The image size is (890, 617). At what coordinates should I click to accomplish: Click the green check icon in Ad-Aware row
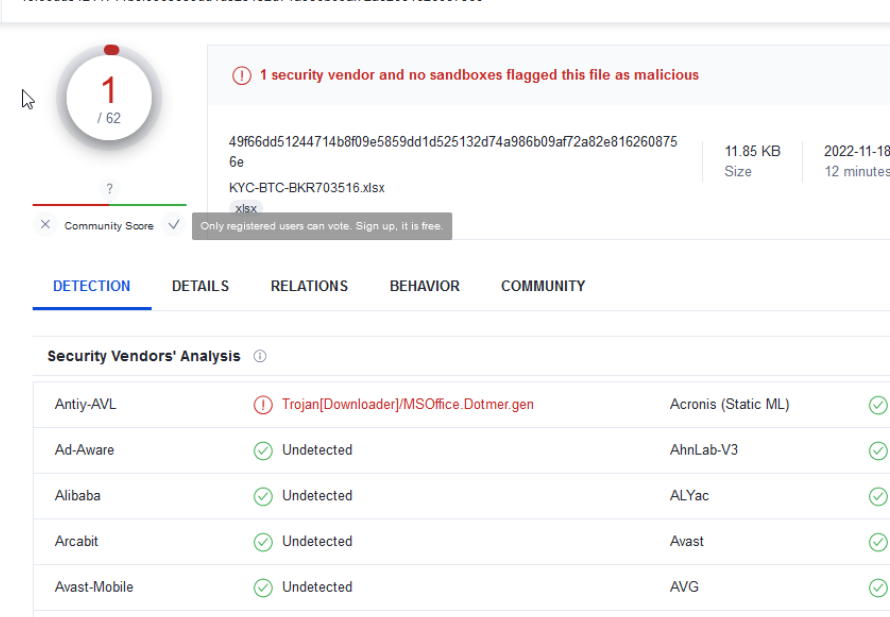263,451
